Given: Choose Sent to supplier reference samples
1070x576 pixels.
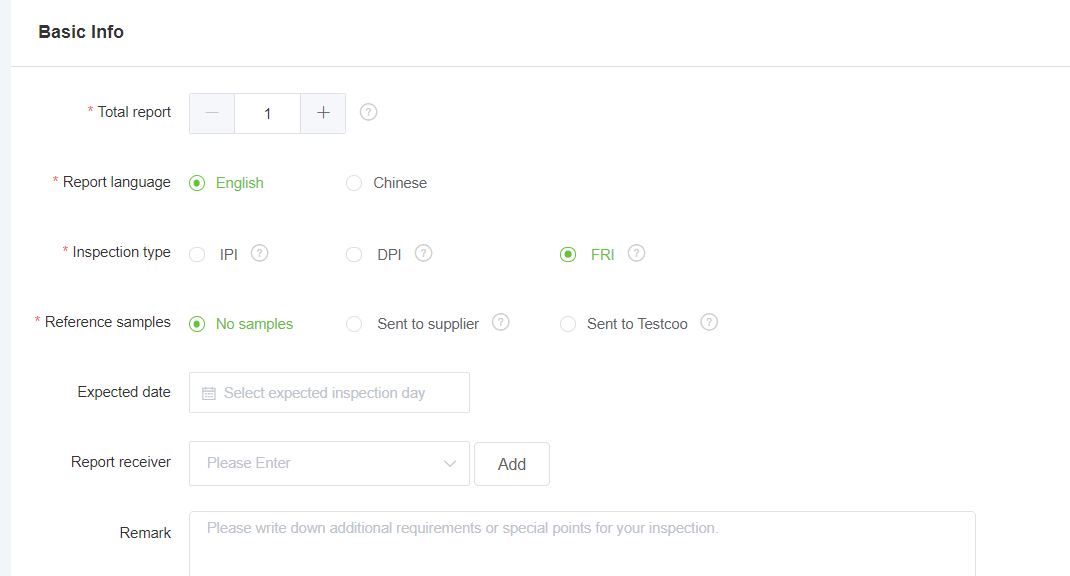Looking at the screenshot, I should [x=354, y=323].
